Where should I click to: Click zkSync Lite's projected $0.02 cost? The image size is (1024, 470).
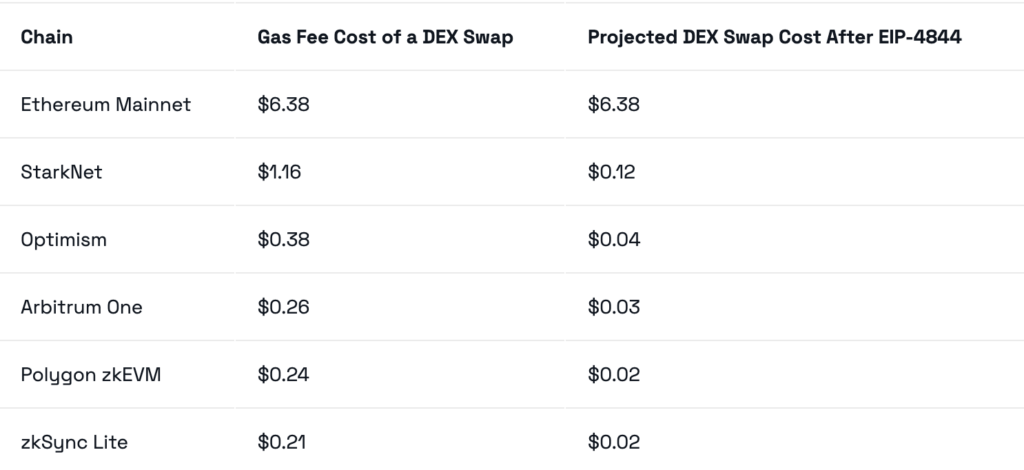(614, 442)
